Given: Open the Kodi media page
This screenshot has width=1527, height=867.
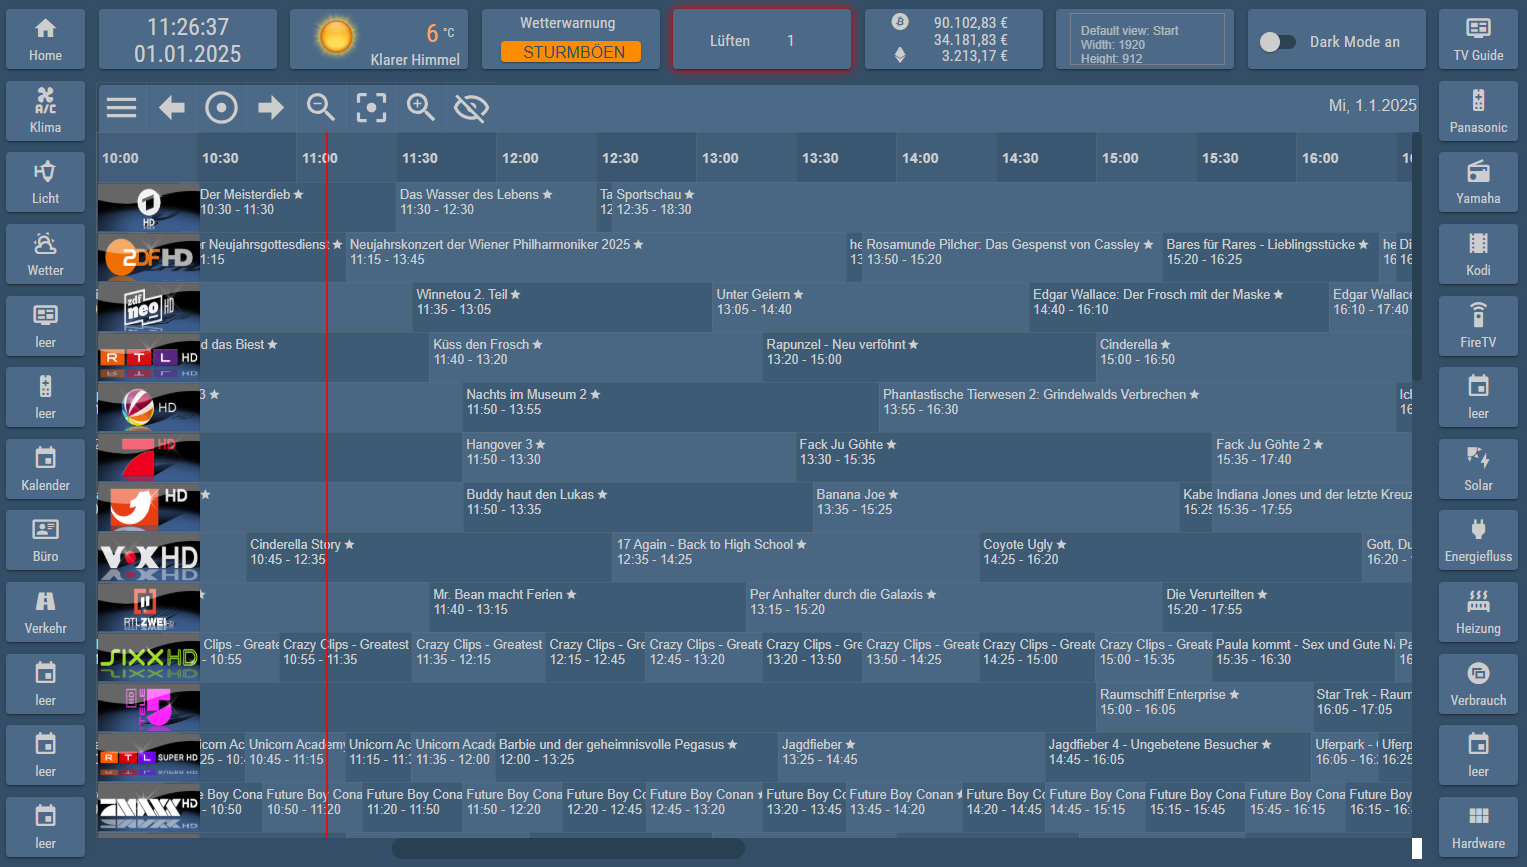Looking at the screenshot, I should click(1478, 254).
